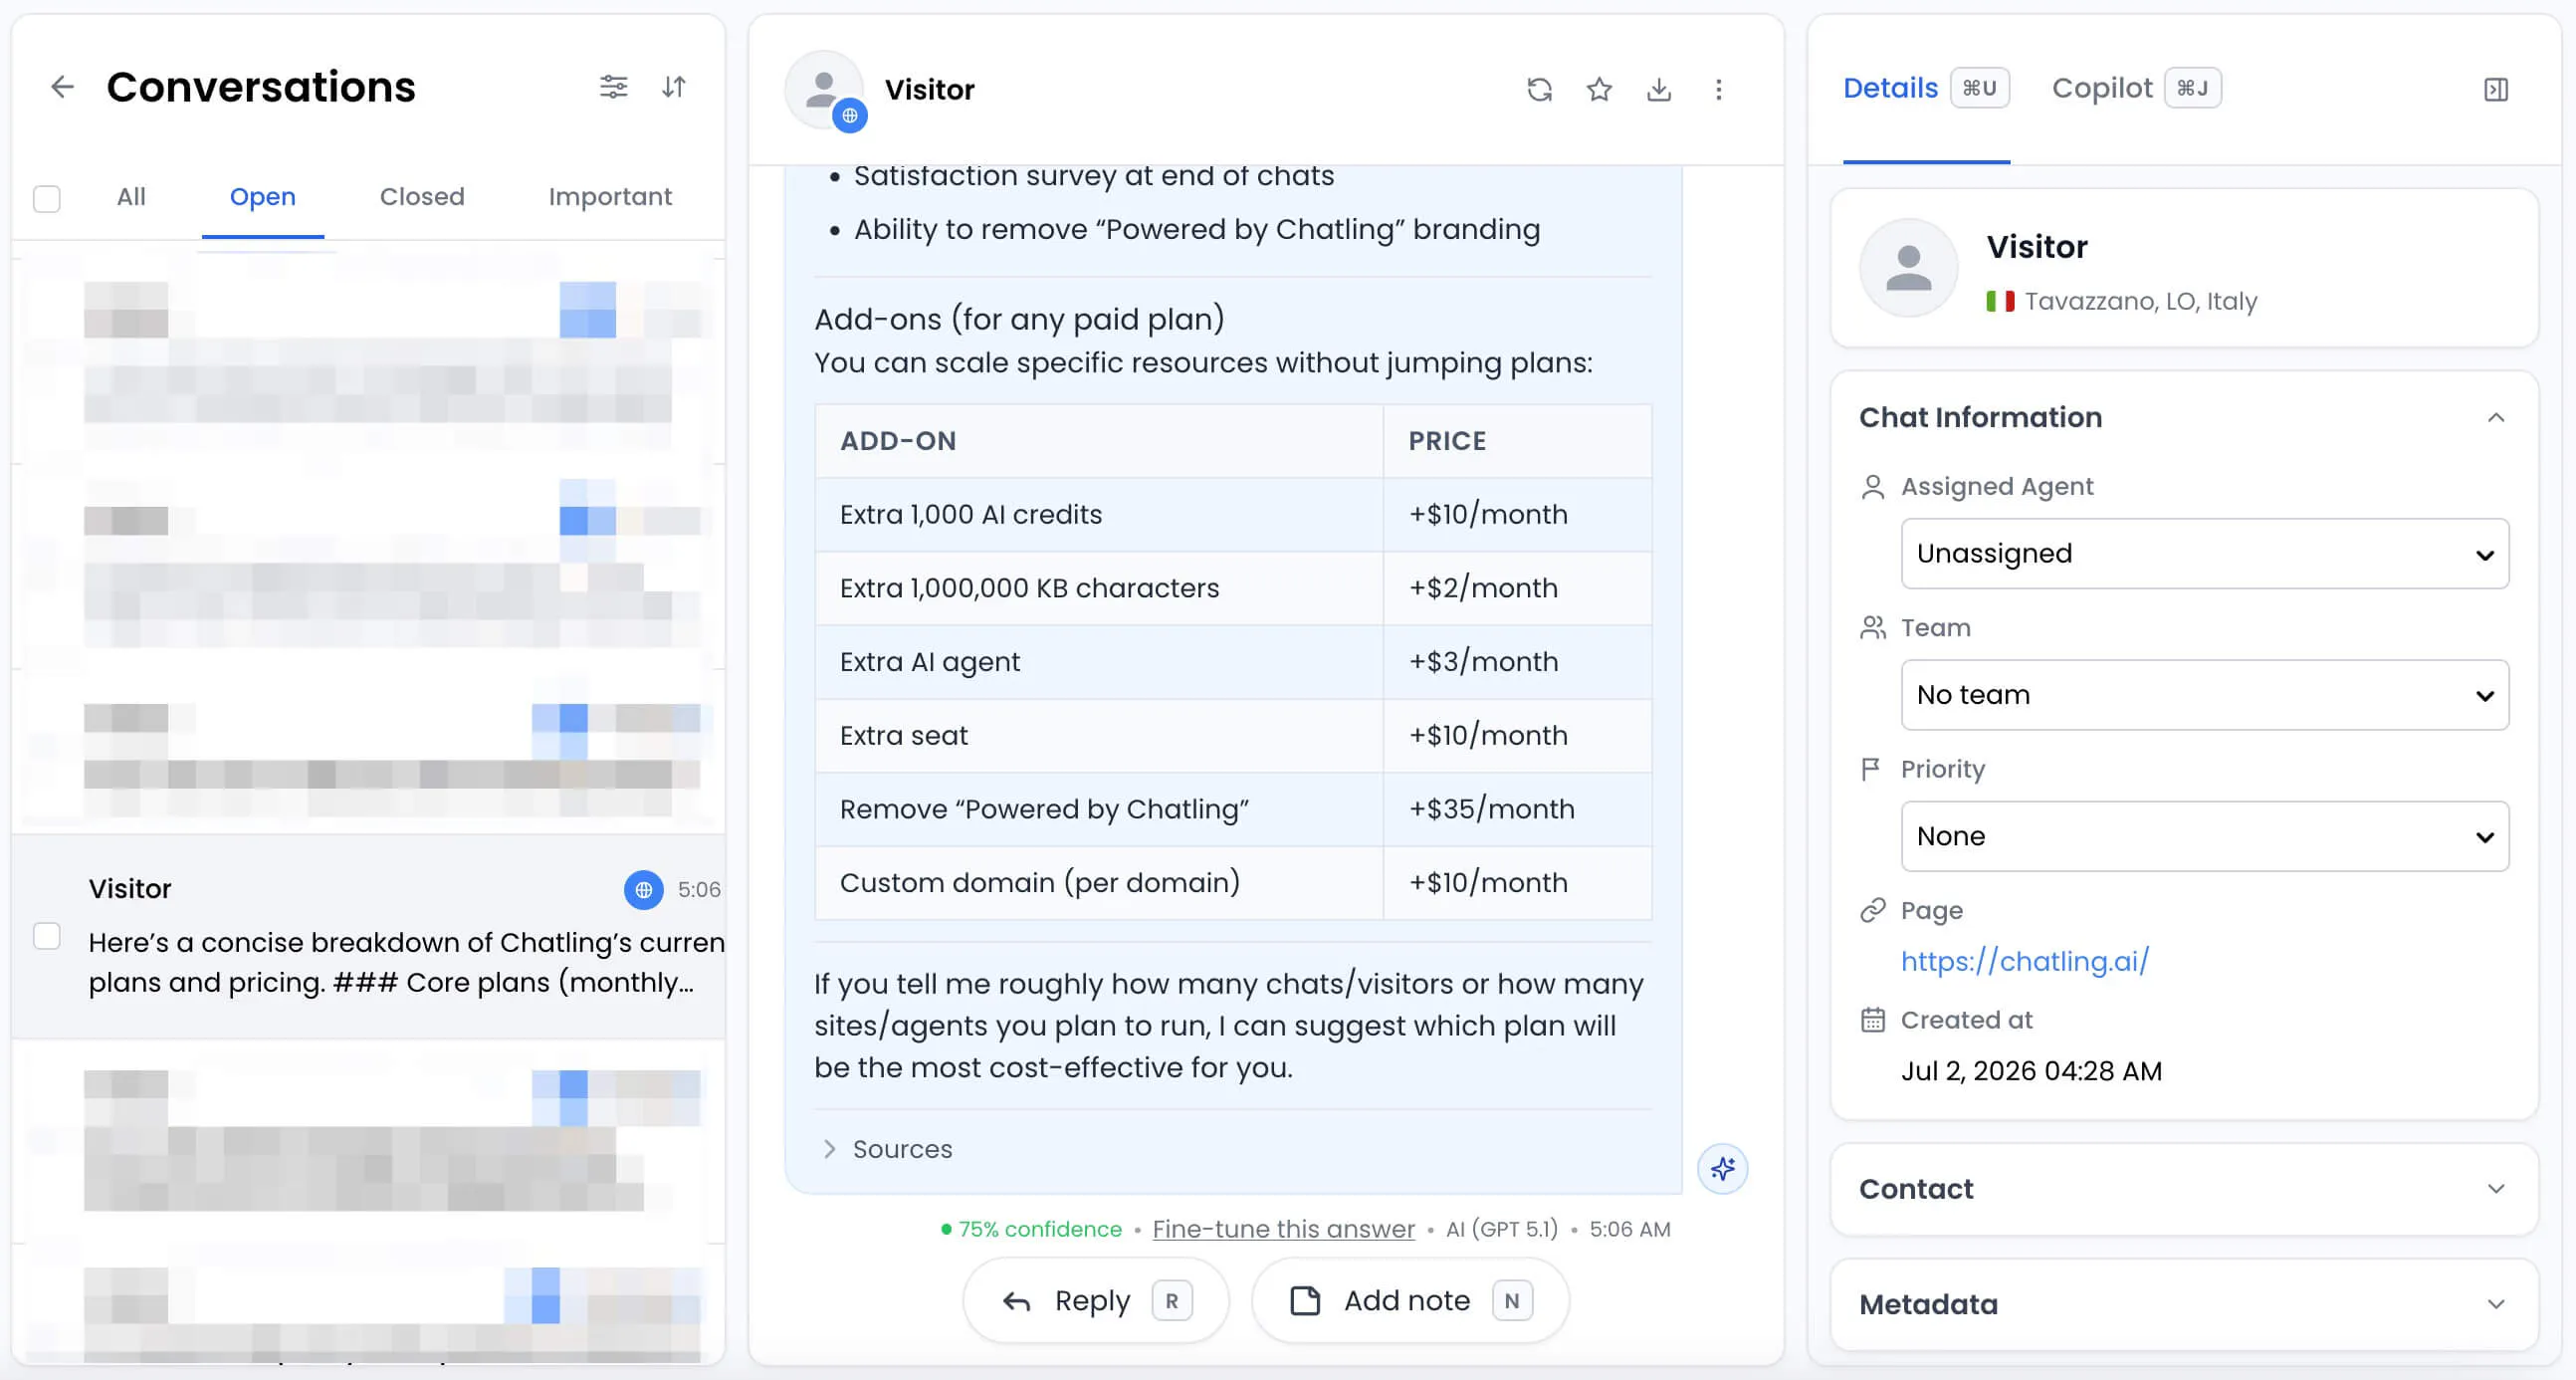
Task: Click the +$3/month price cell
Action: [x=1517, y=662]
